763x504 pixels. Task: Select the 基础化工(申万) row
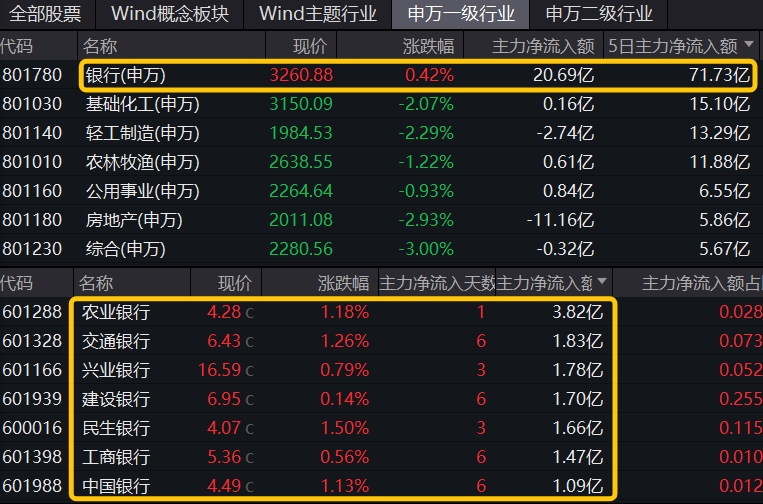point(382,104)
